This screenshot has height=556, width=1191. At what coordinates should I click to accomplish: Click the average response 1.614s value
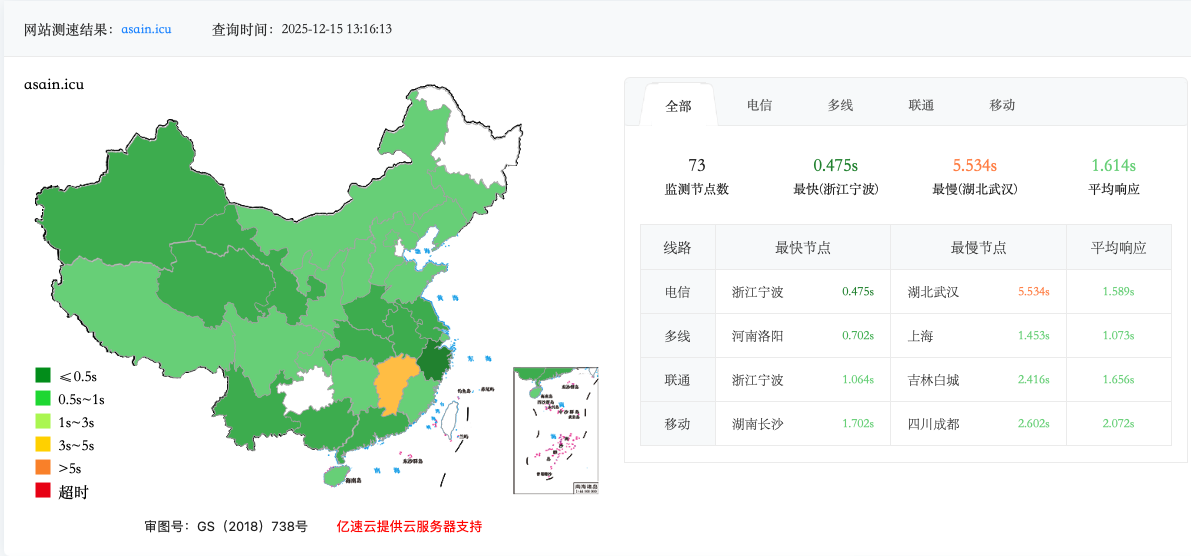click(1114, 165)
